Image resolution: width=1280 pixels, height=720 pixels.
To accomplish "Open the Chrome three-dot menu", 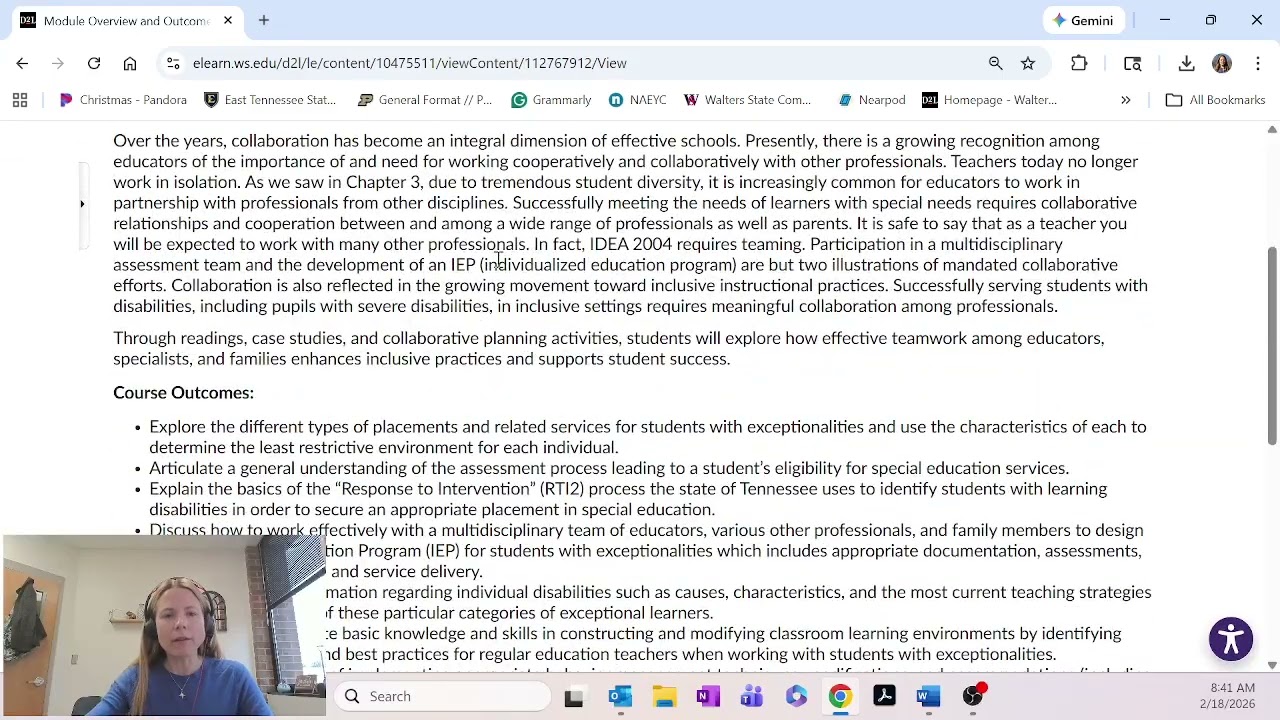I will tap(1258, 63).
